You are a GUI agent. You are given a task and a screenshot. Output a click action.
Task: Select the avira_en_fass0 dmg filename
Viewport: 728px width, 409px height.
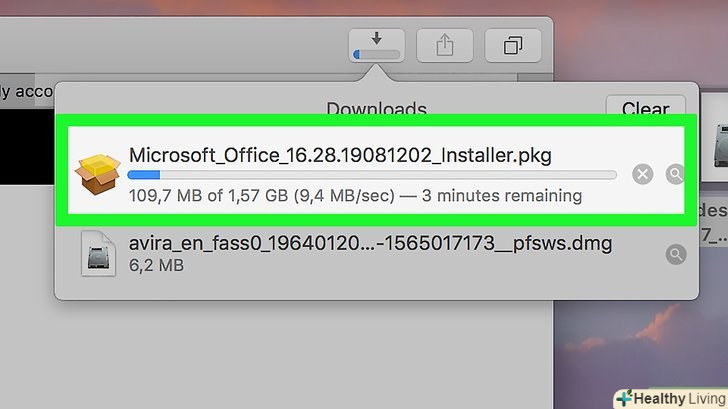point(370,242)
